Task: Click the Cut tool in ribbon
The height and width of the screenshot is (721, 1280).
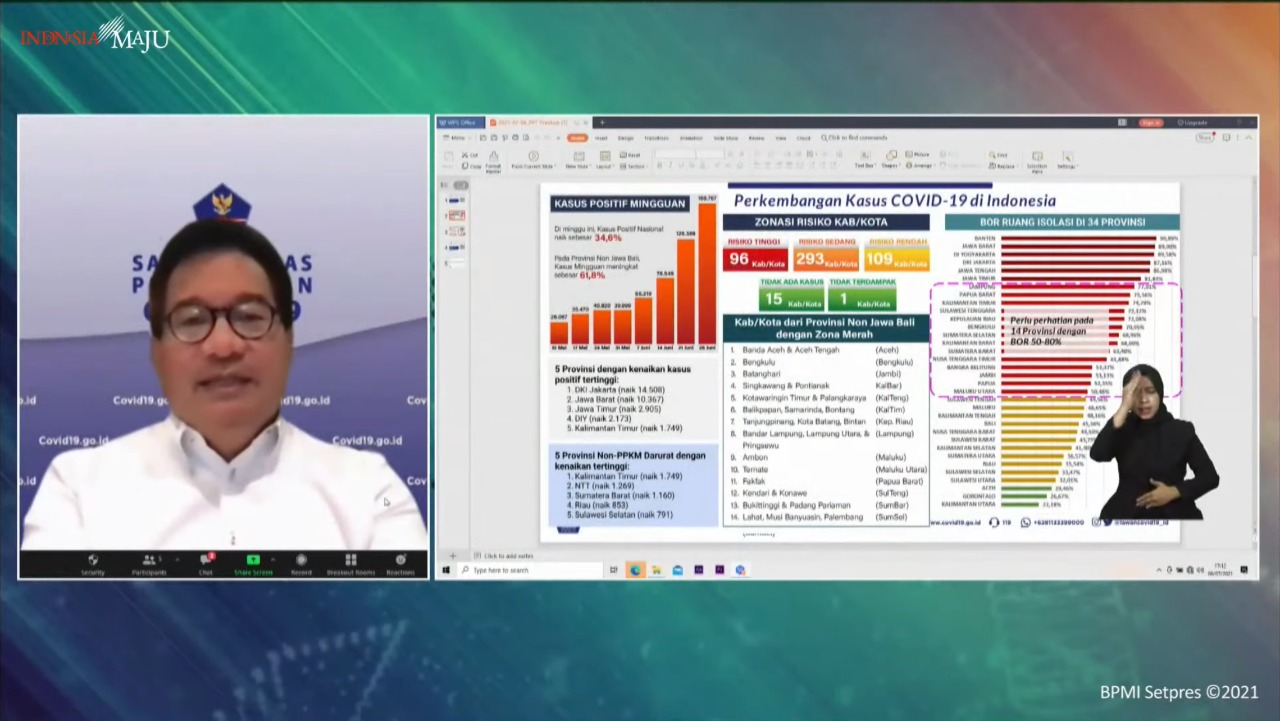Action: (470, 155)
